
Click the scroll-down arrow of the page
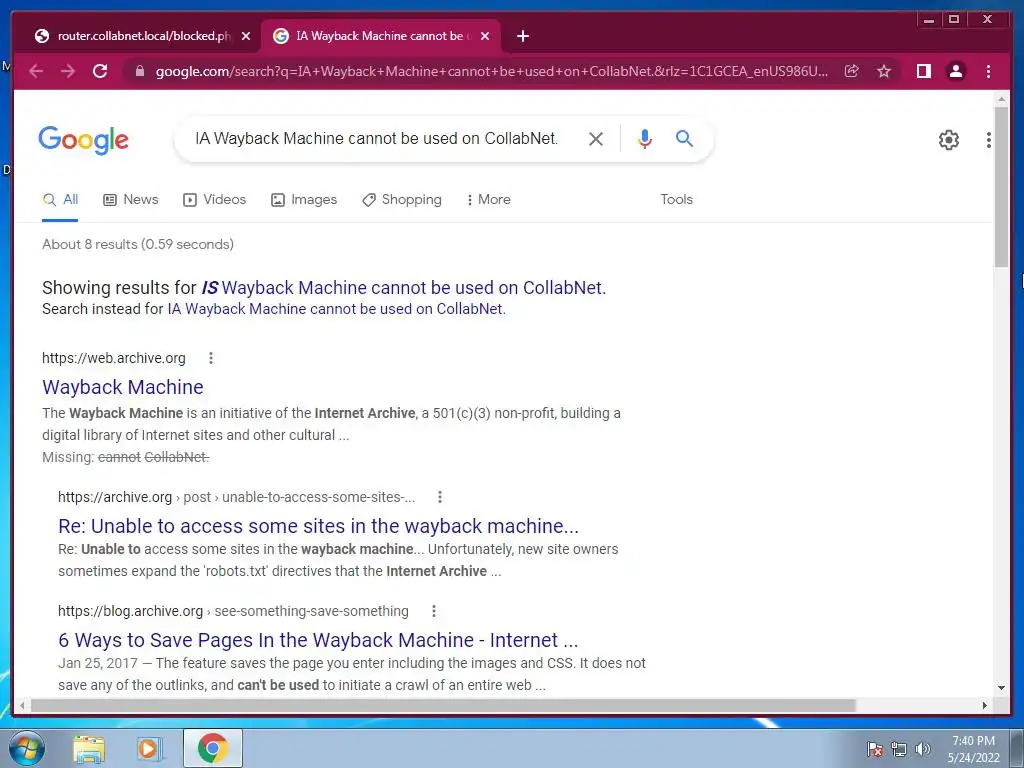coord(1001,688)
